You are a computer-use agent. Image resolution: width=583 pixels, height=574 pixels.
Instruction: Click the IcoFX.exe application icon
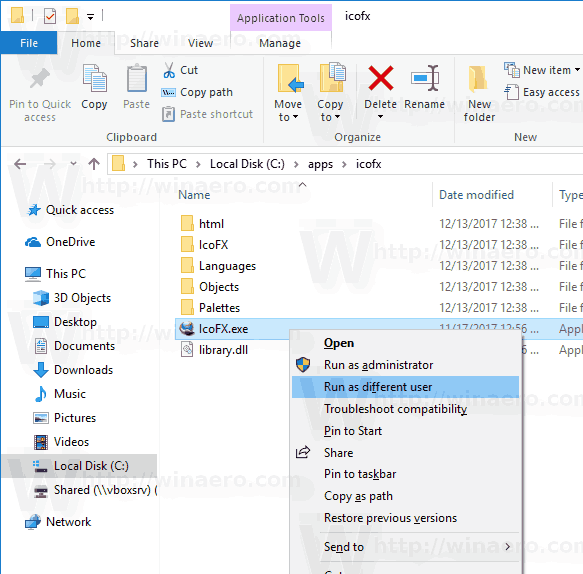click(x=187, y=329)
